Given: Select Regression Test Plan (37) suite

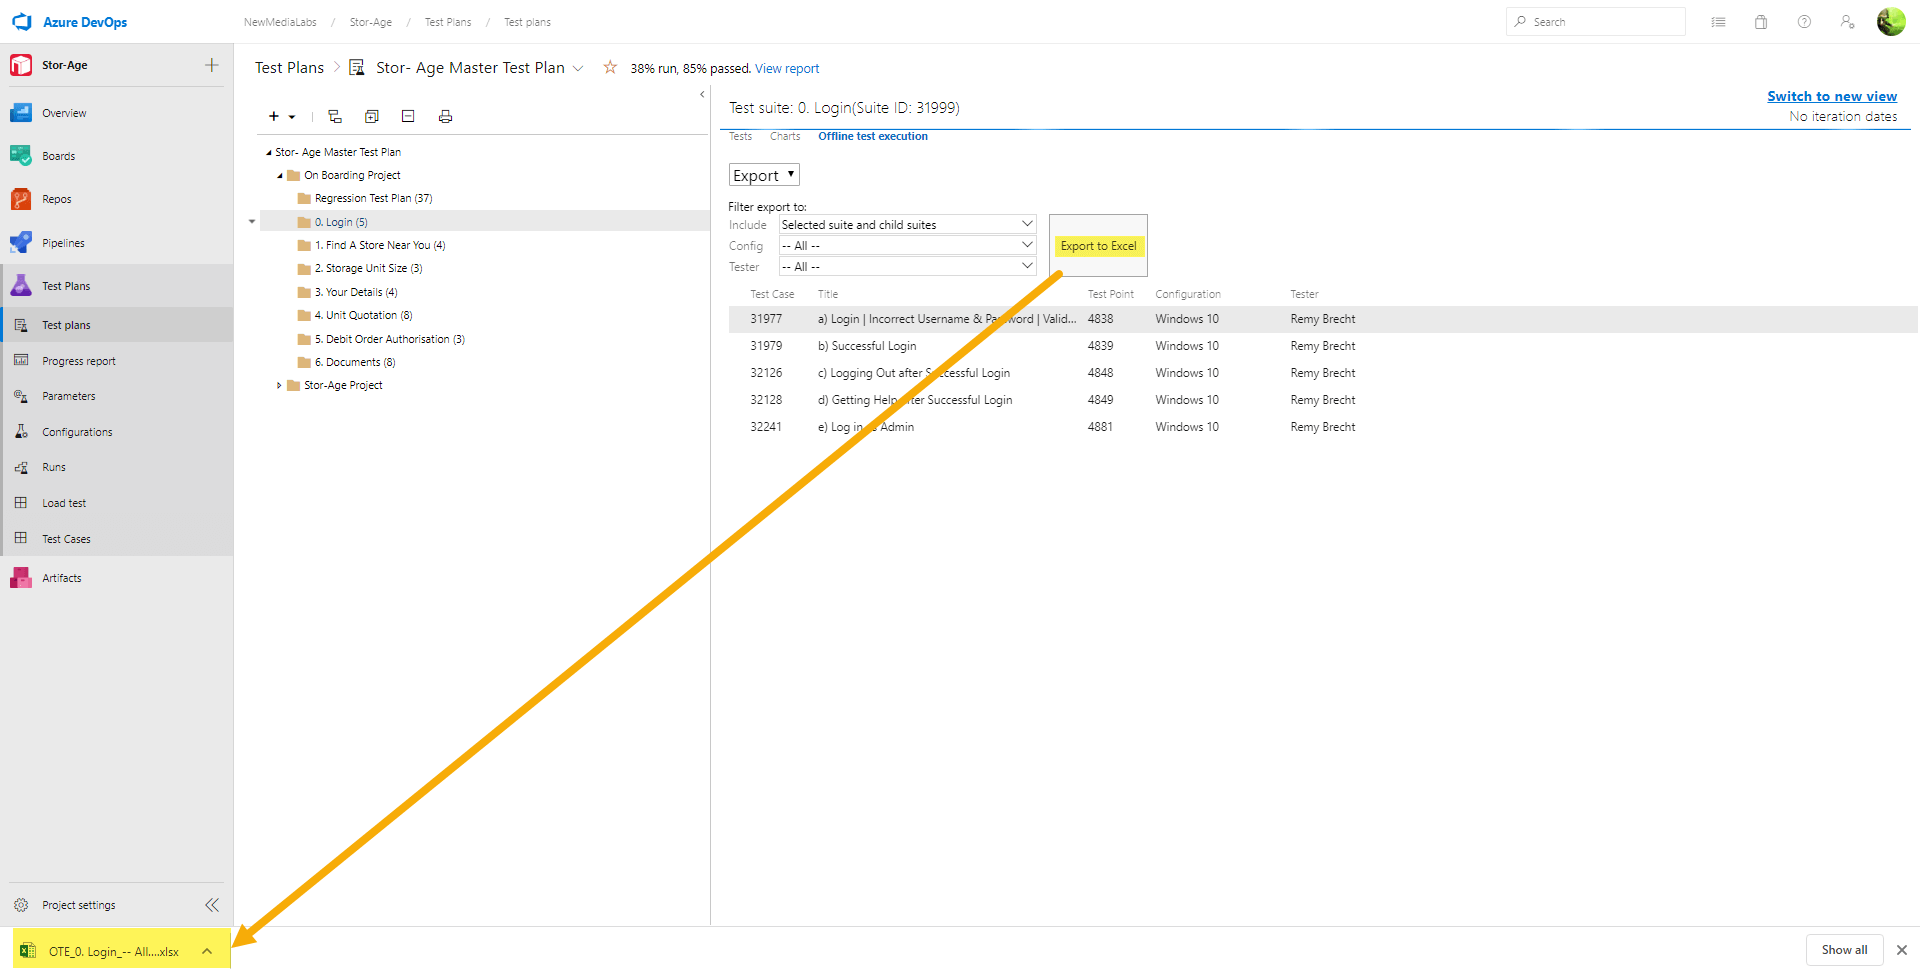Looking at the screenshot, I should tap(373, 198).
